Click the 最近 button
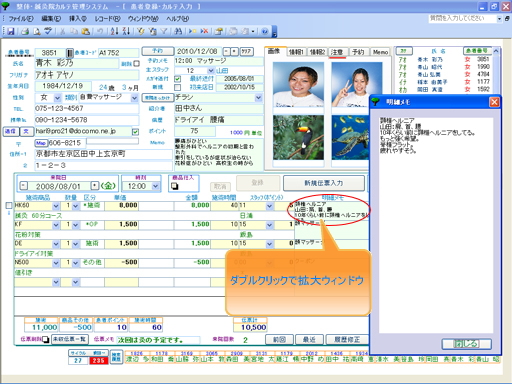Viewport: 512px width, 384px height. coord(309,340)
